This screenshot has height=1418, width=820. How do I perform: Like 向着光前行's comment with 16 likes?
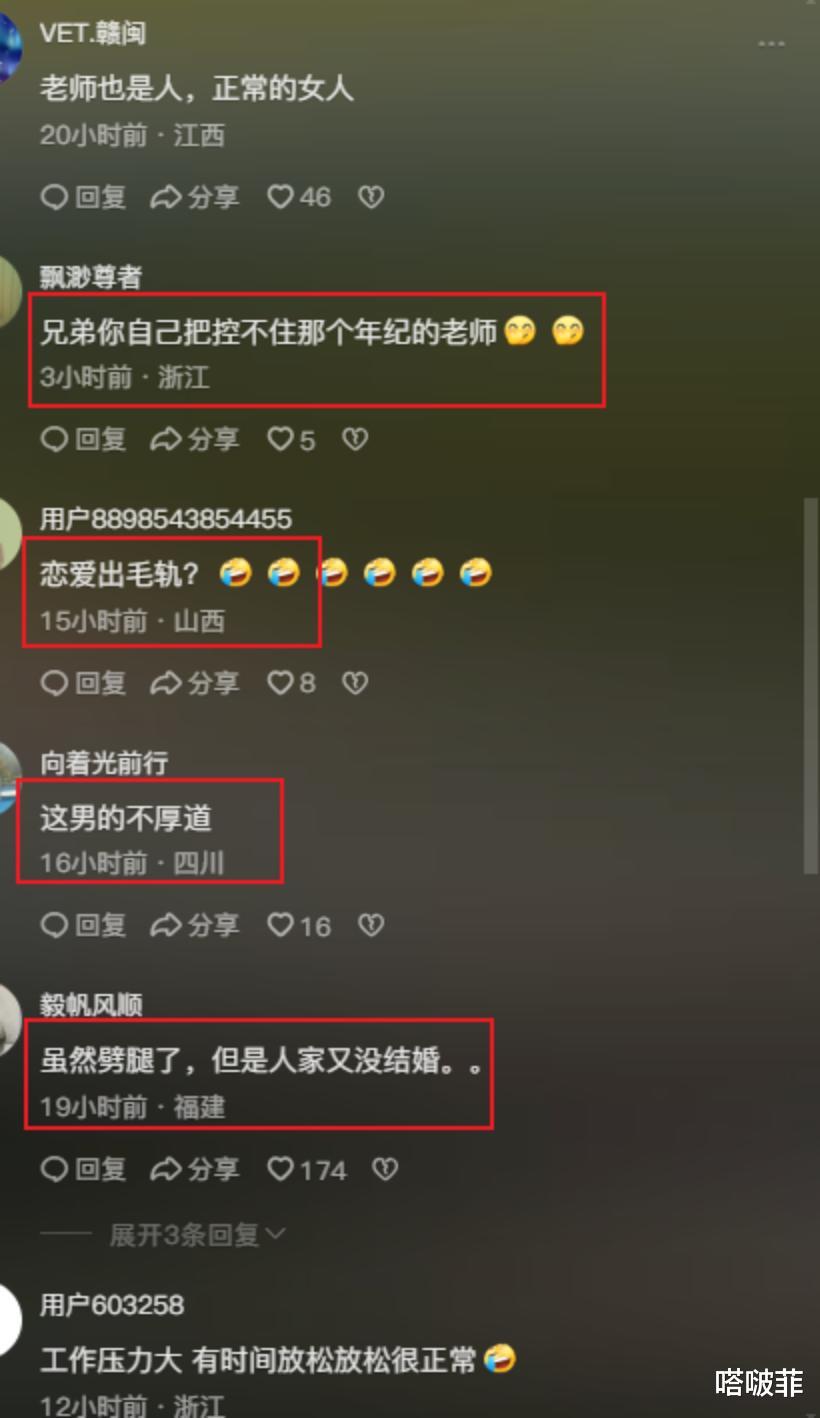click(298, 925)
